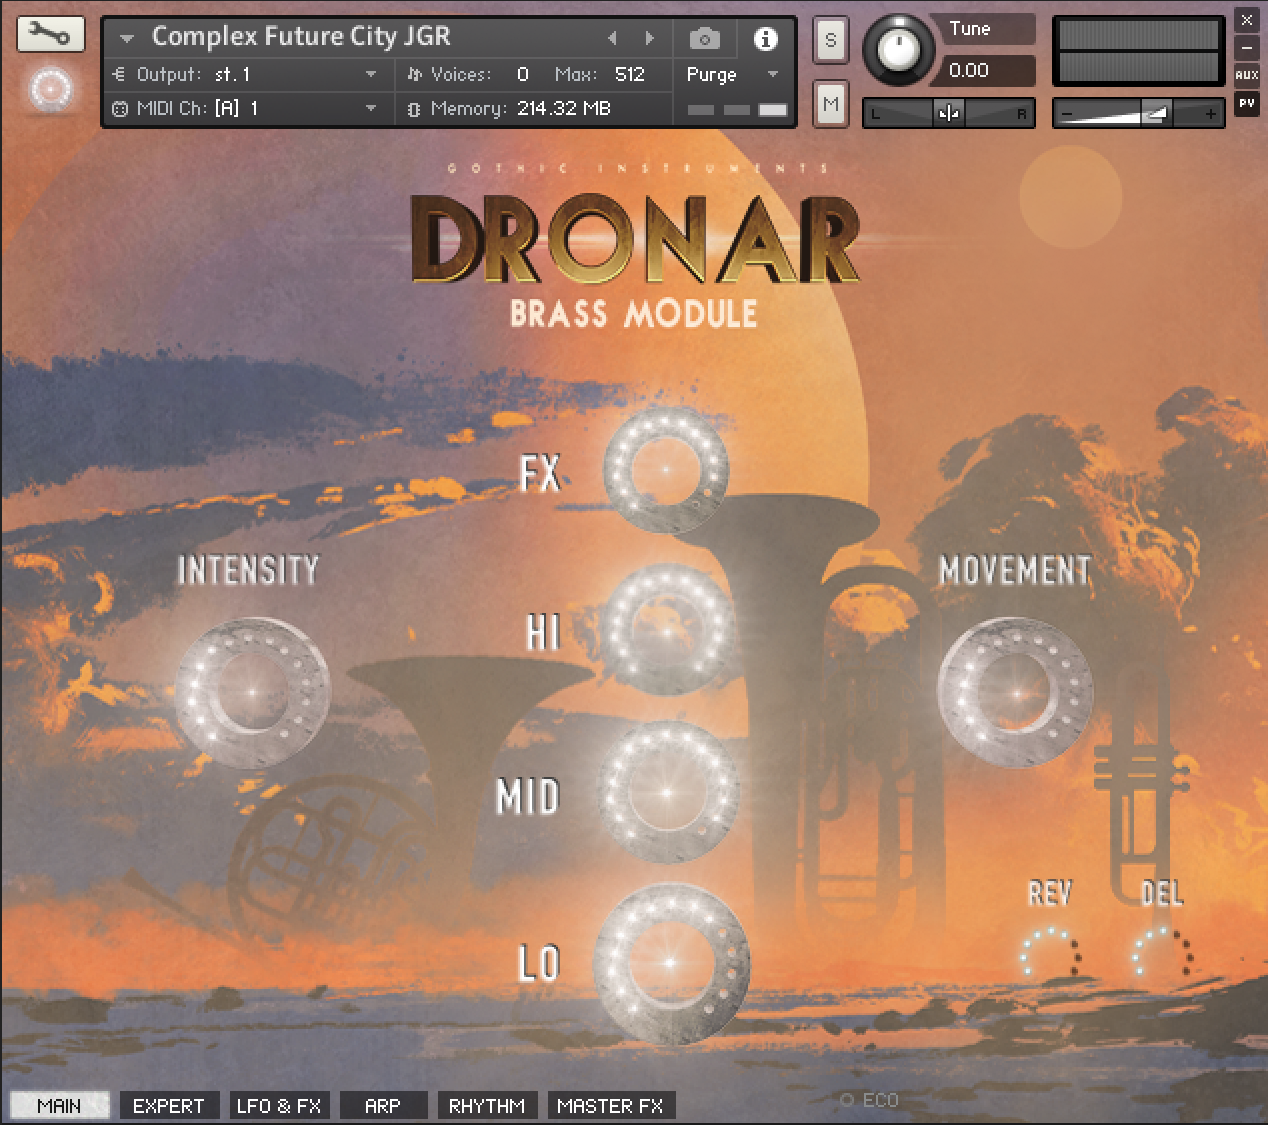Load the next preset with the right arrow

click(649, 37)
